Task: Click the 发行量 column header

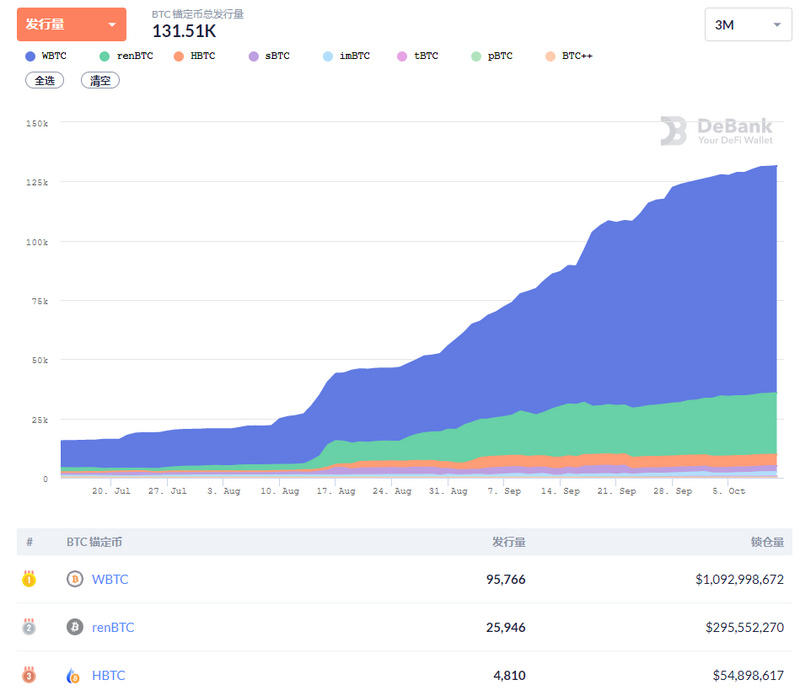Action: [506, 541]
